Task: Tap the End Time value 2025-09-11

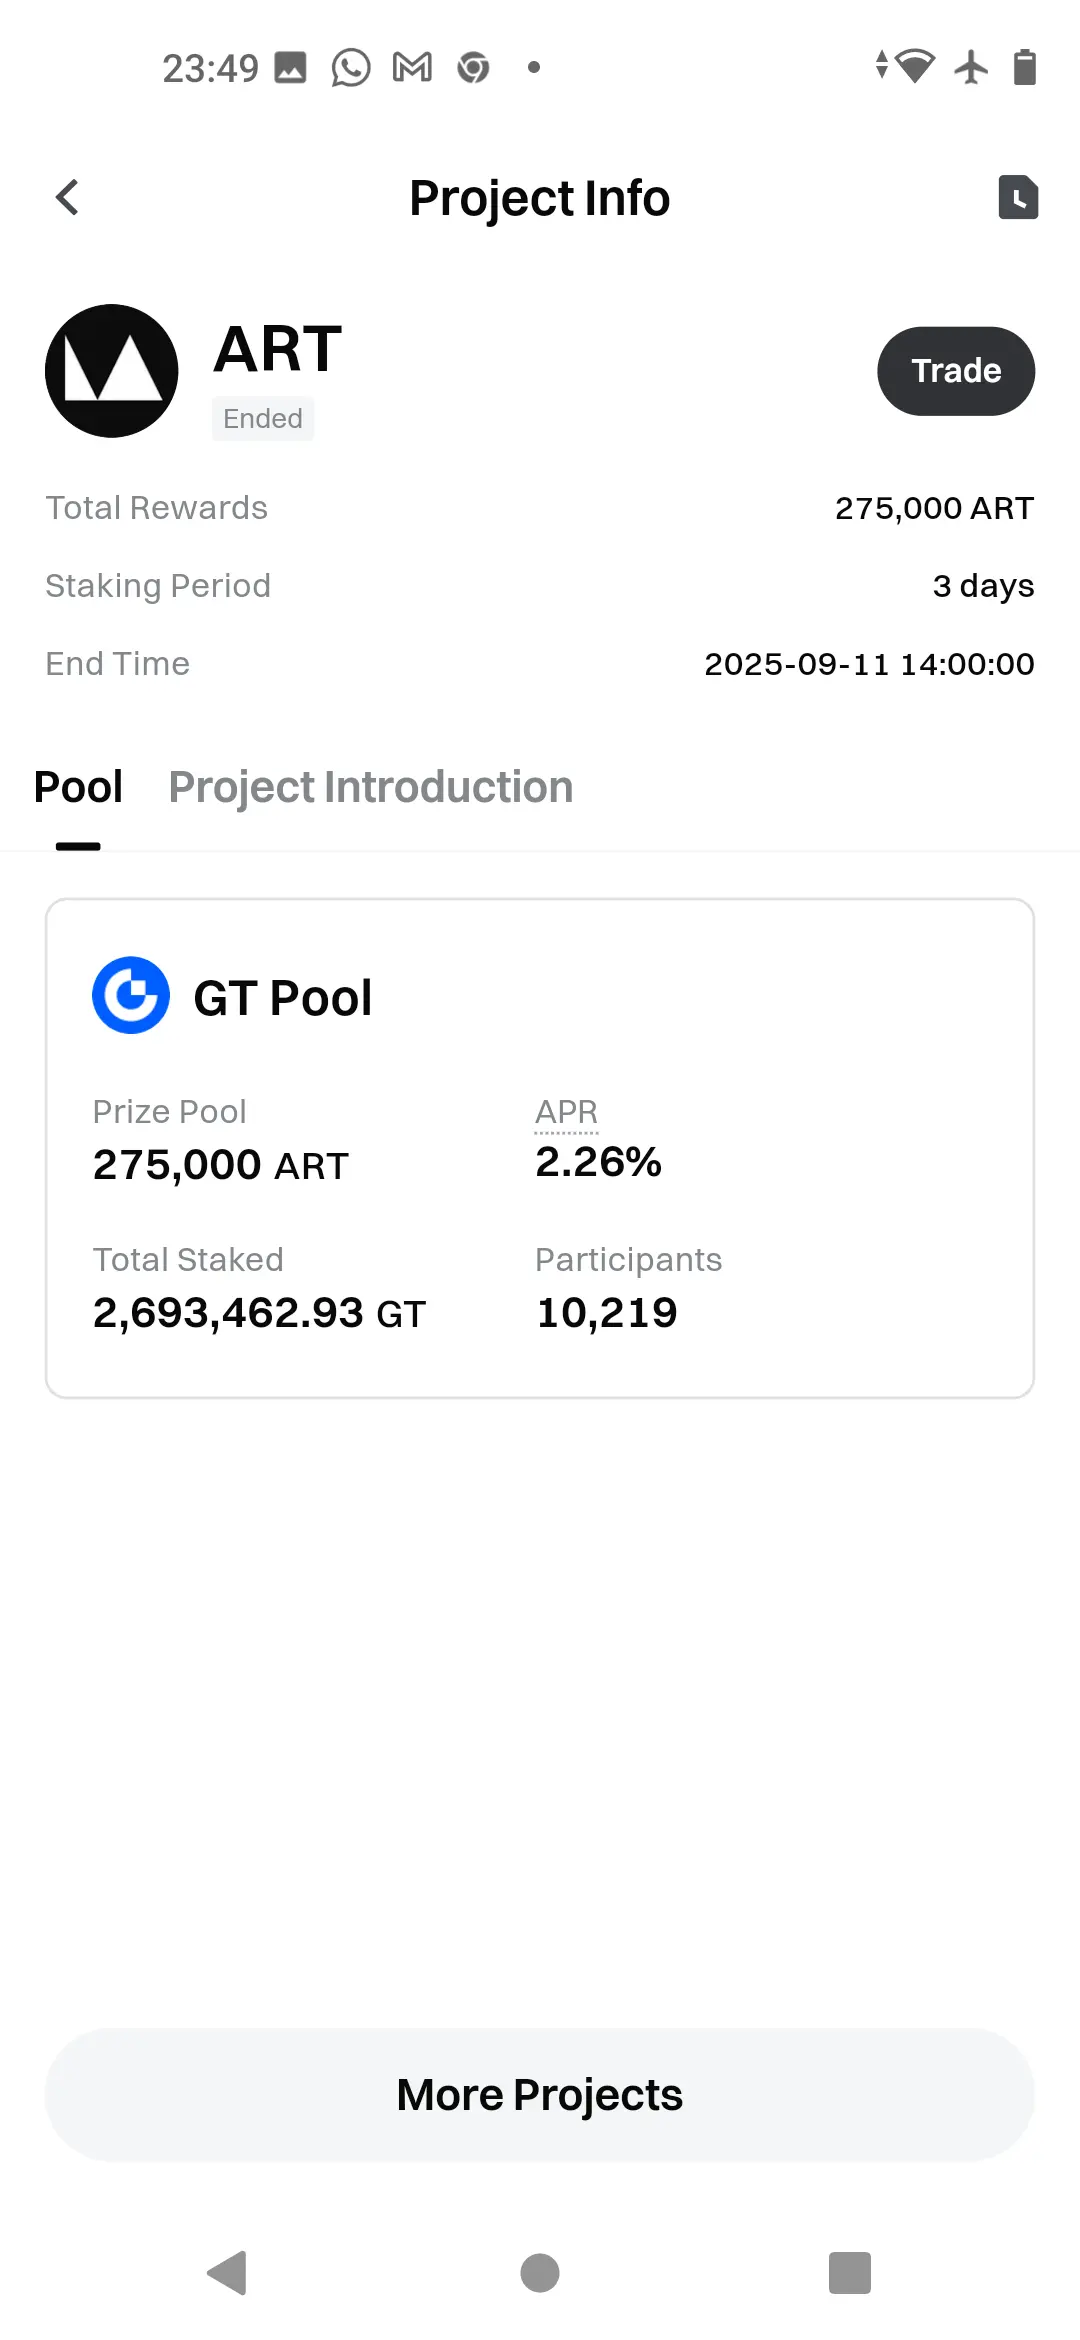Action: (869, 664)
